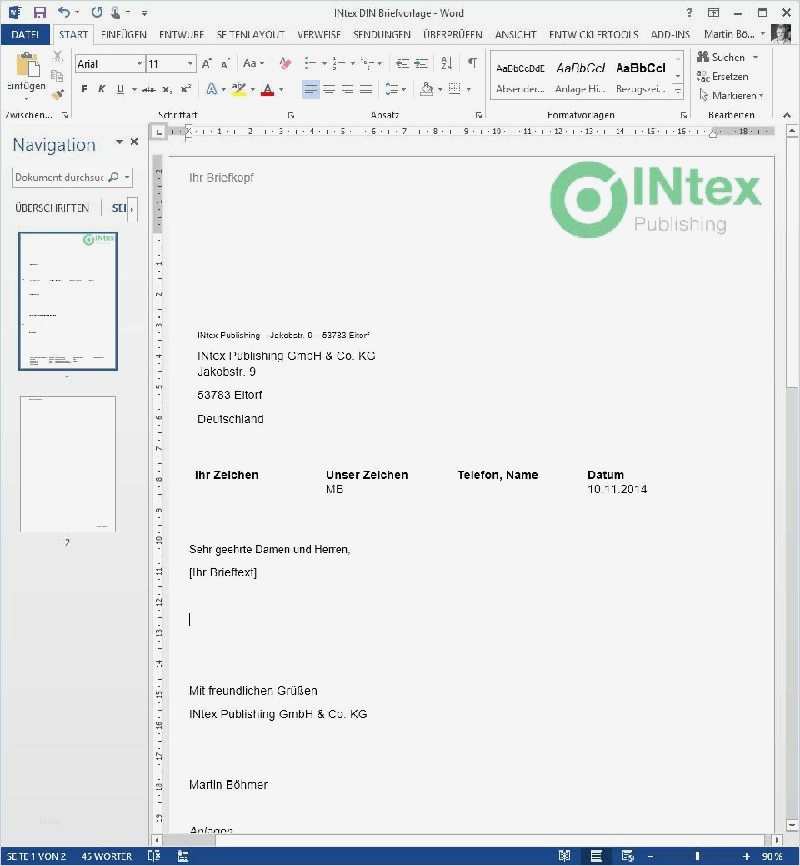Switch to read mode view icon

(x=564, y=856)
